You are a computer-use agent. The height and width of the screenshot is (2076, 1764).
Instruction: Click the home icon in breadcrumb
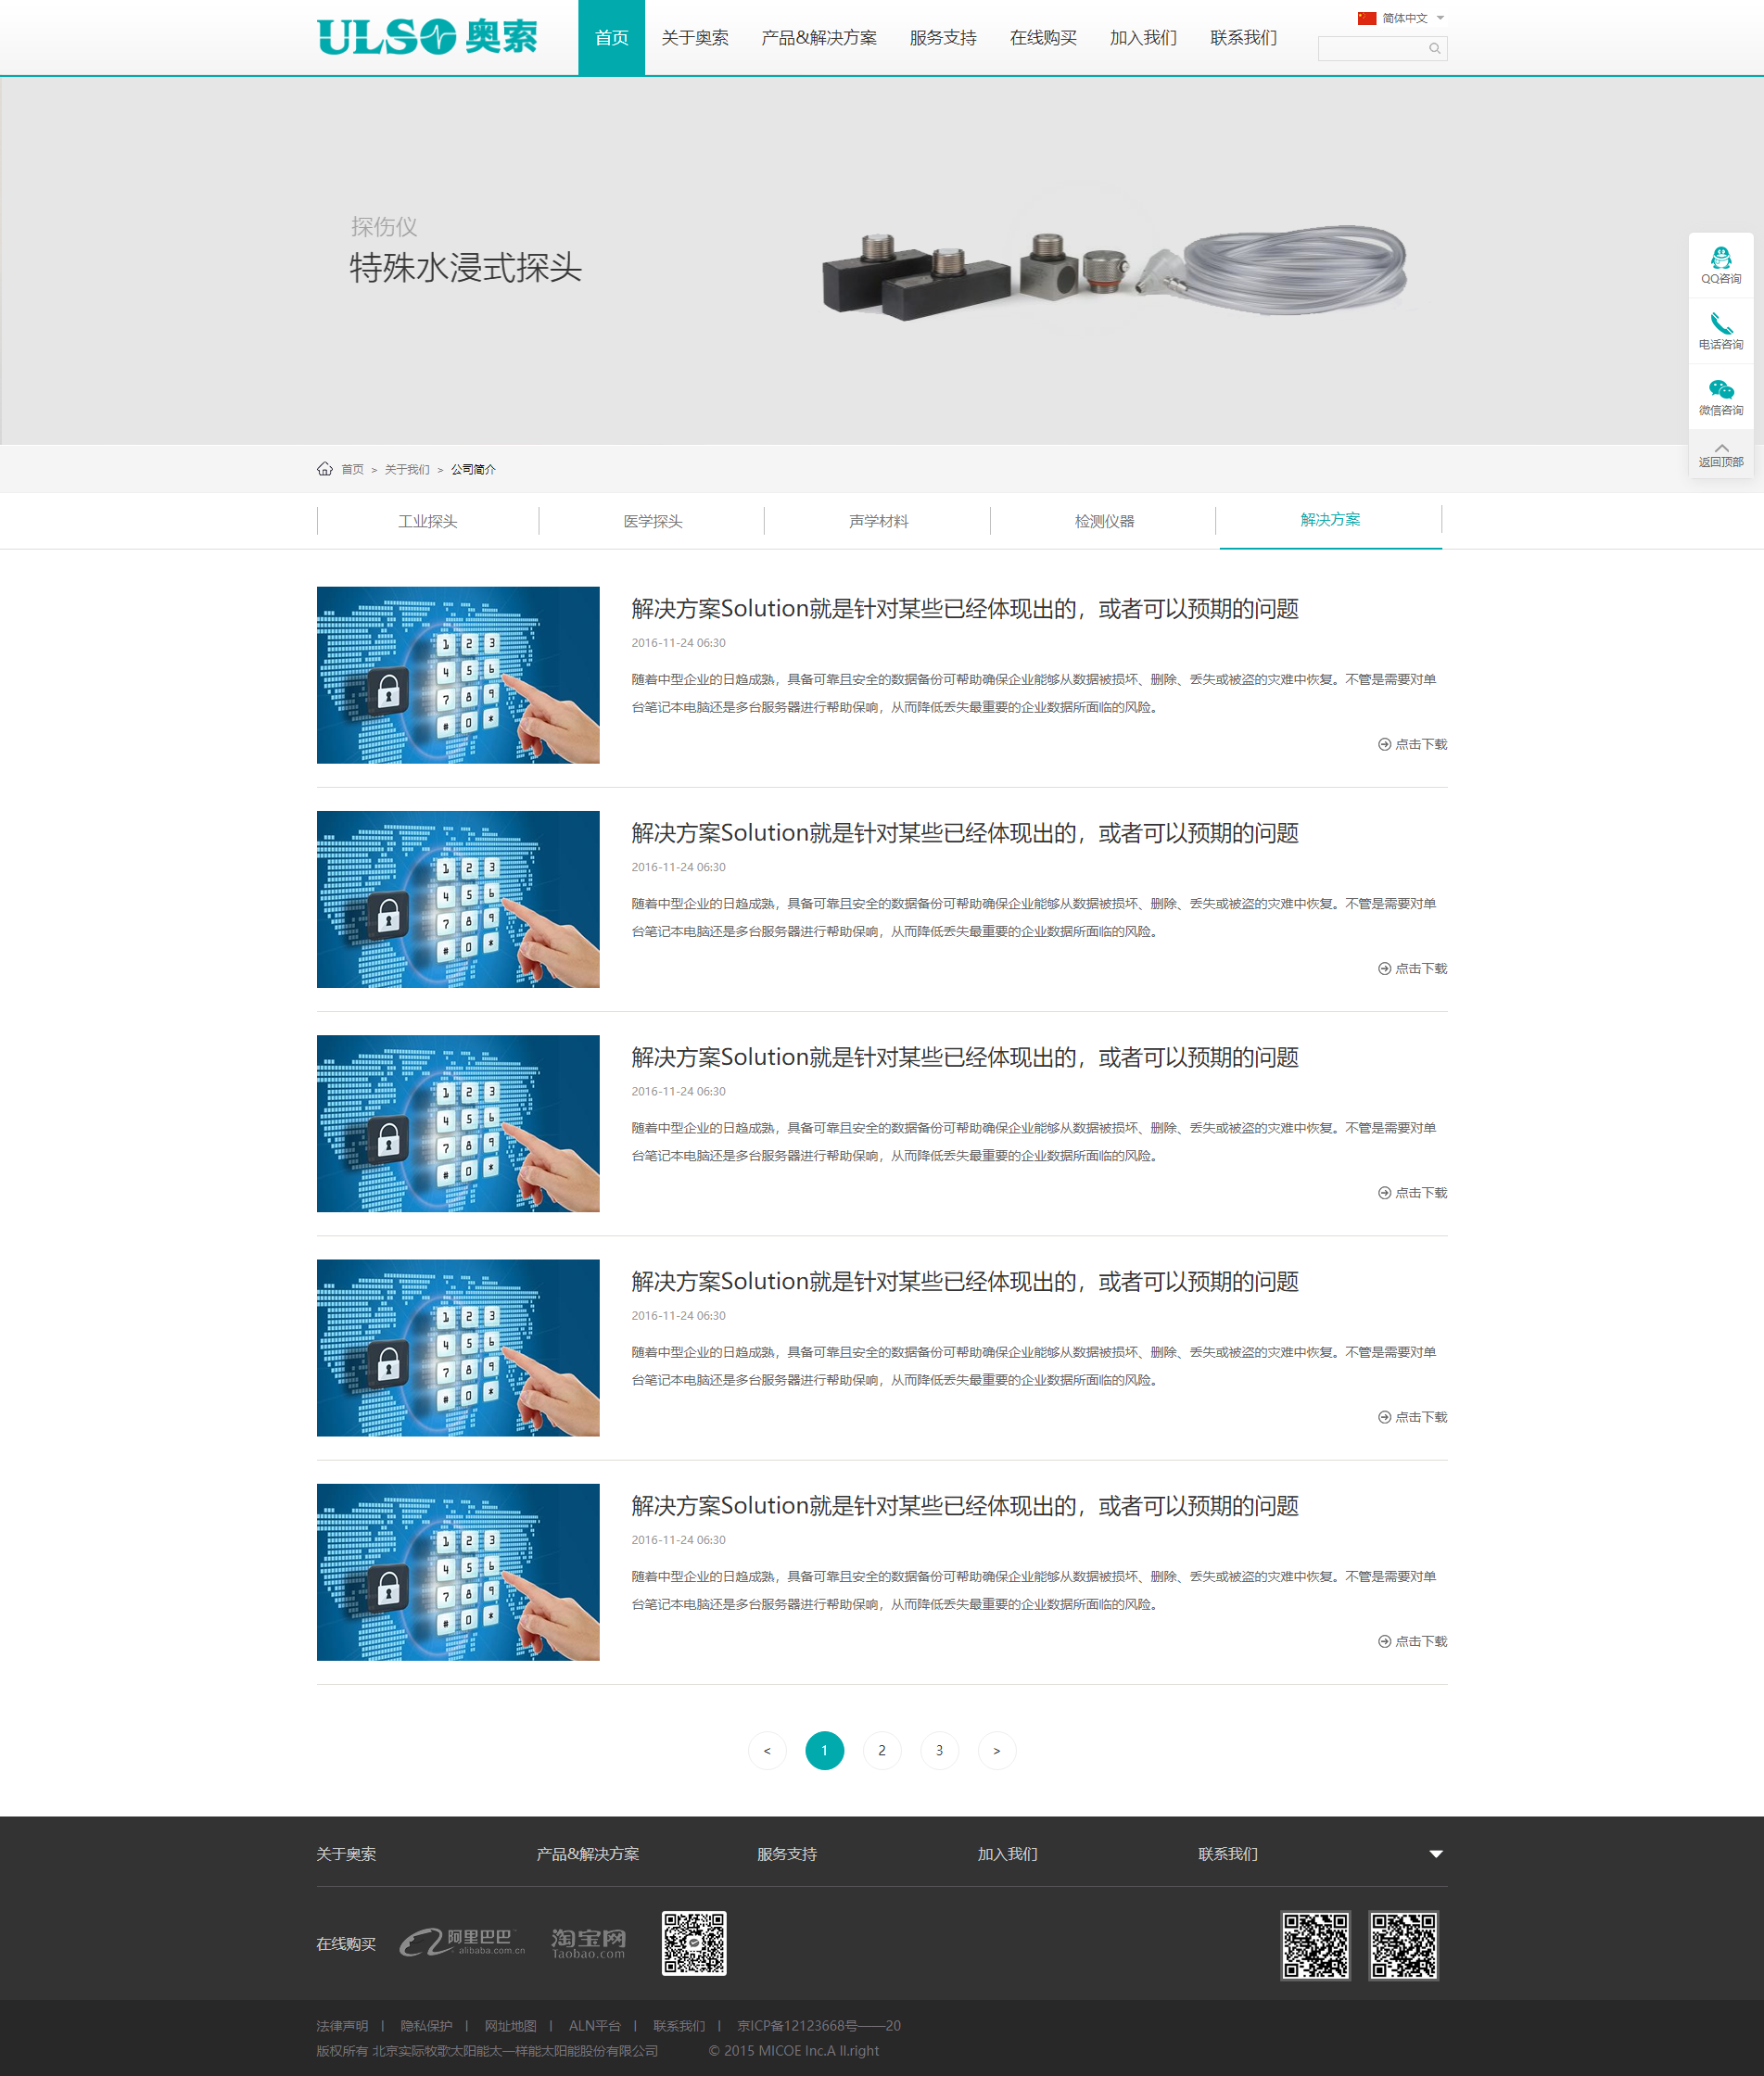[325, 469]
